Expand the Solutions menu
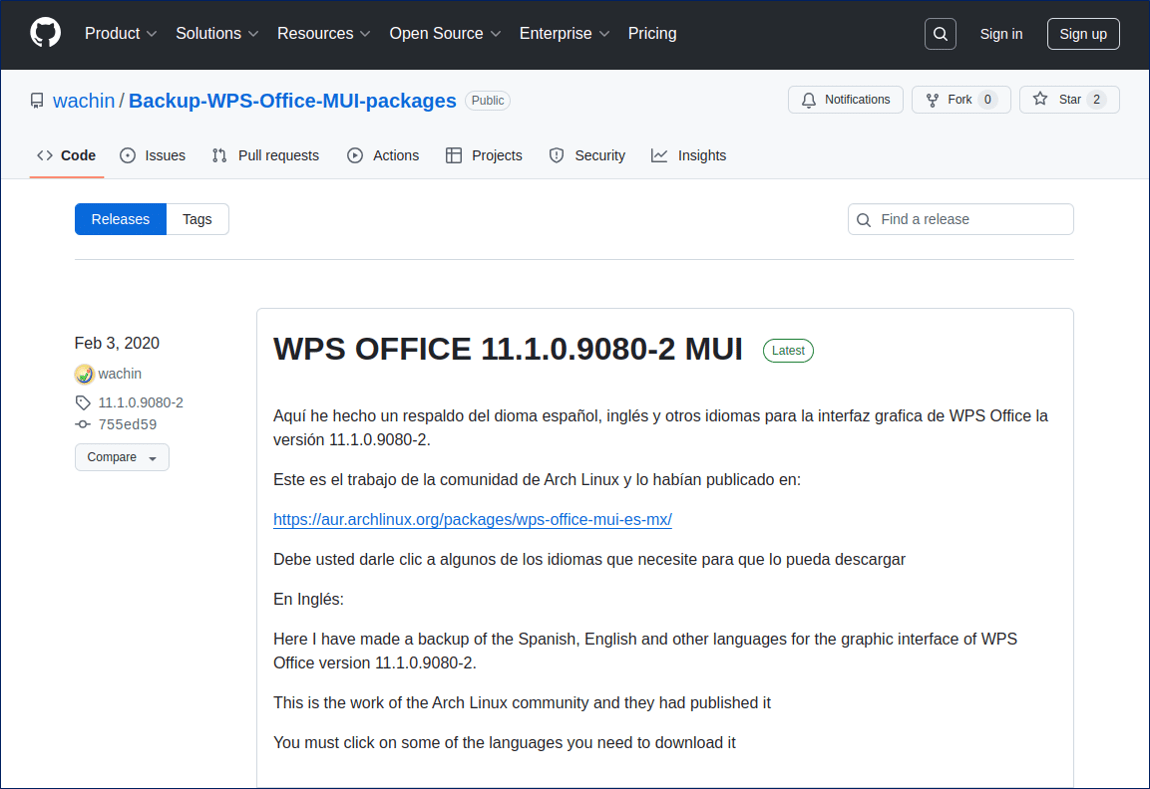Screen dimensions: 1150x789 [x=216, y=34]
